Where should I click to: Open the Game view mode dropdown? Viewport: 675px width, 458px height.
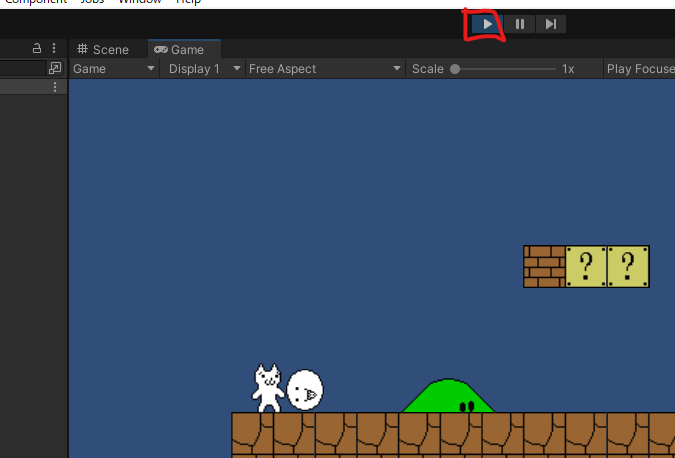[114, 69]
